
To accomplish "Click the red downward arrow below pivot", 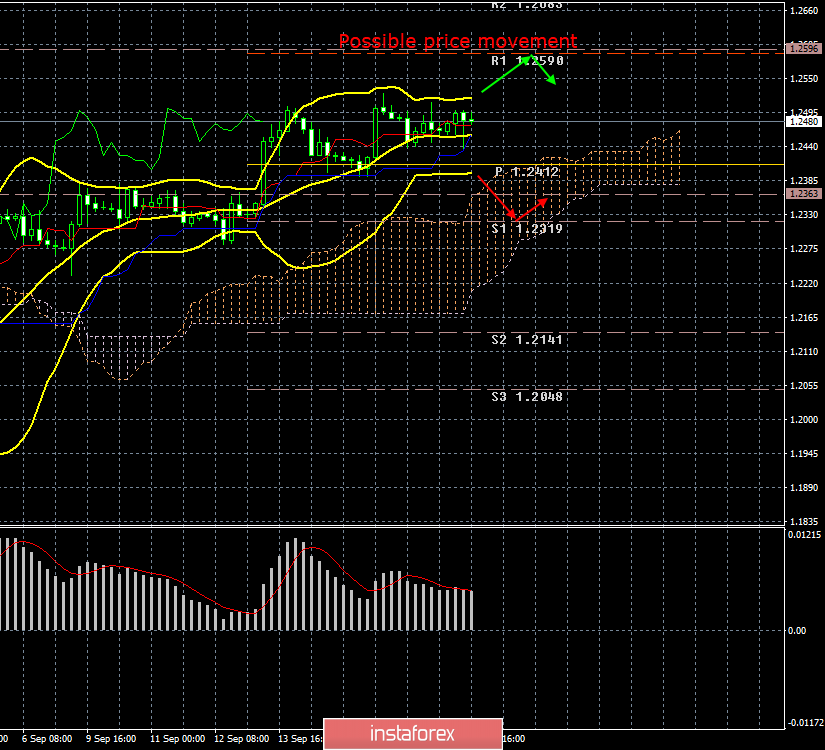I will [495, 197].
